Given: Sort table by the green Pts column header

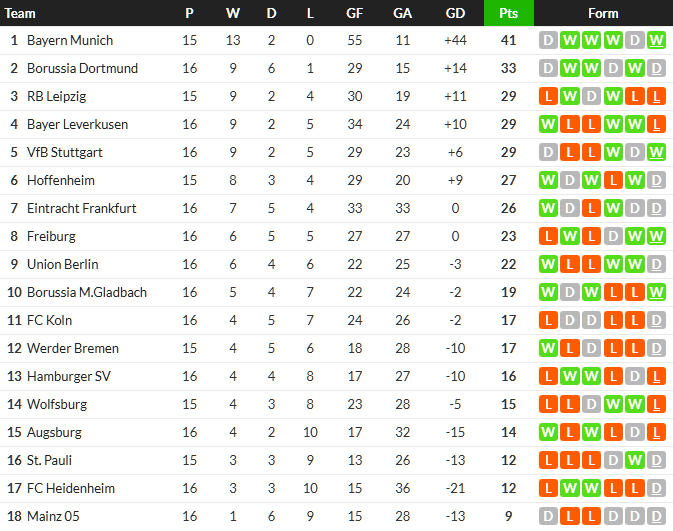Looking at the screenshot, I should [x=508, y=13].
